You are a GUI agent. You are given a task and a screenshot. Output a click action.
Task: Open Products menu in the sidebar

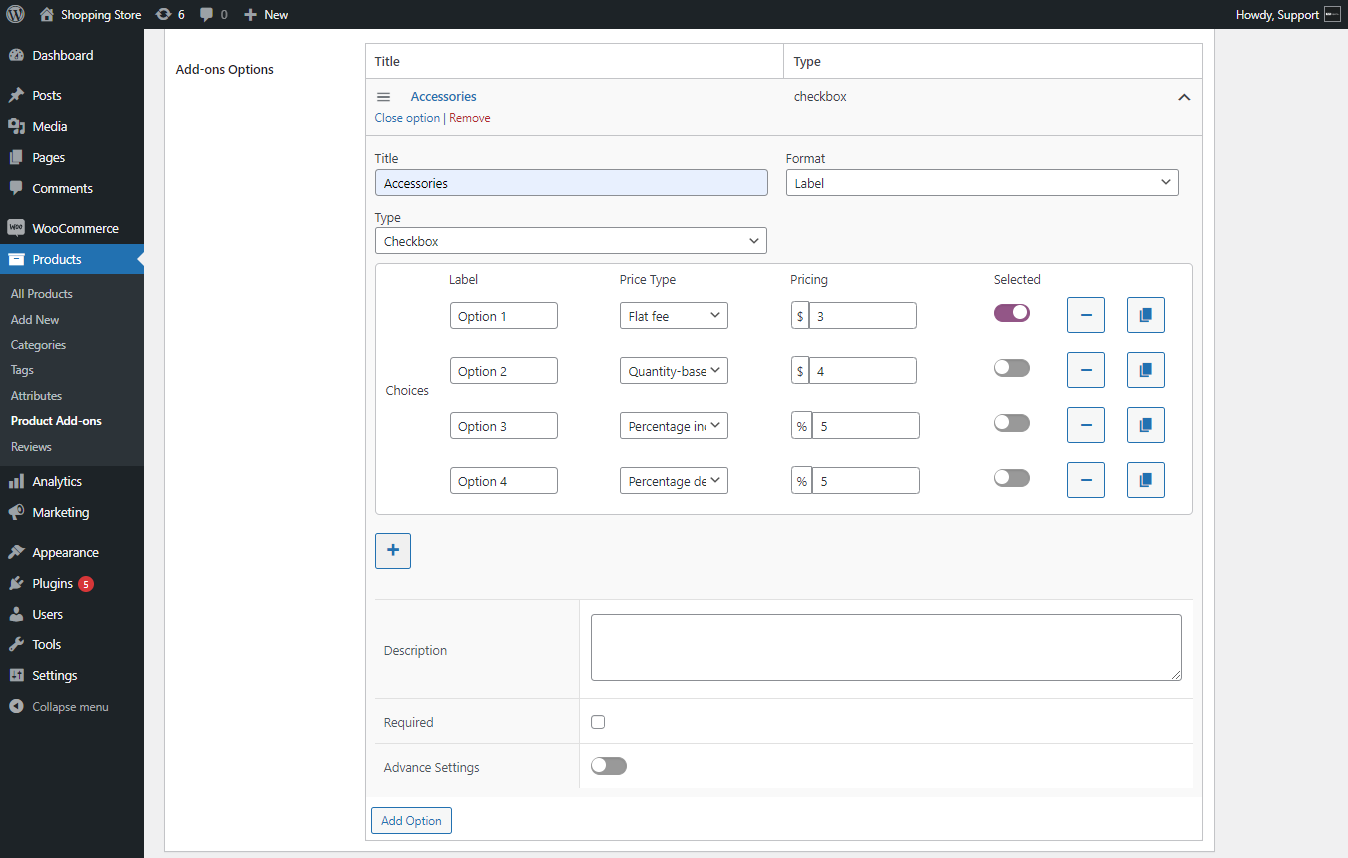tap(72, 260)
